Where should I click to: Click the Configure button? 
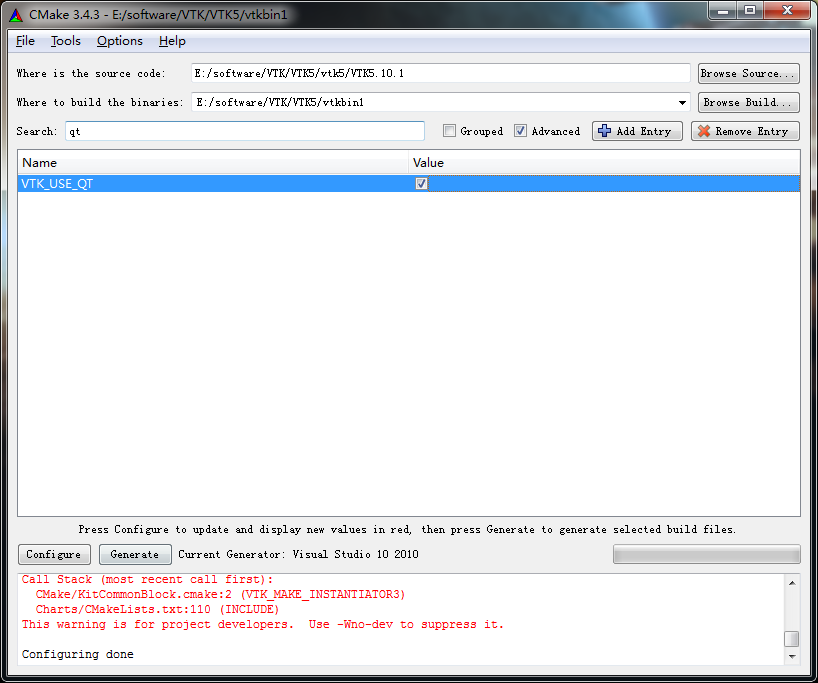54,554
